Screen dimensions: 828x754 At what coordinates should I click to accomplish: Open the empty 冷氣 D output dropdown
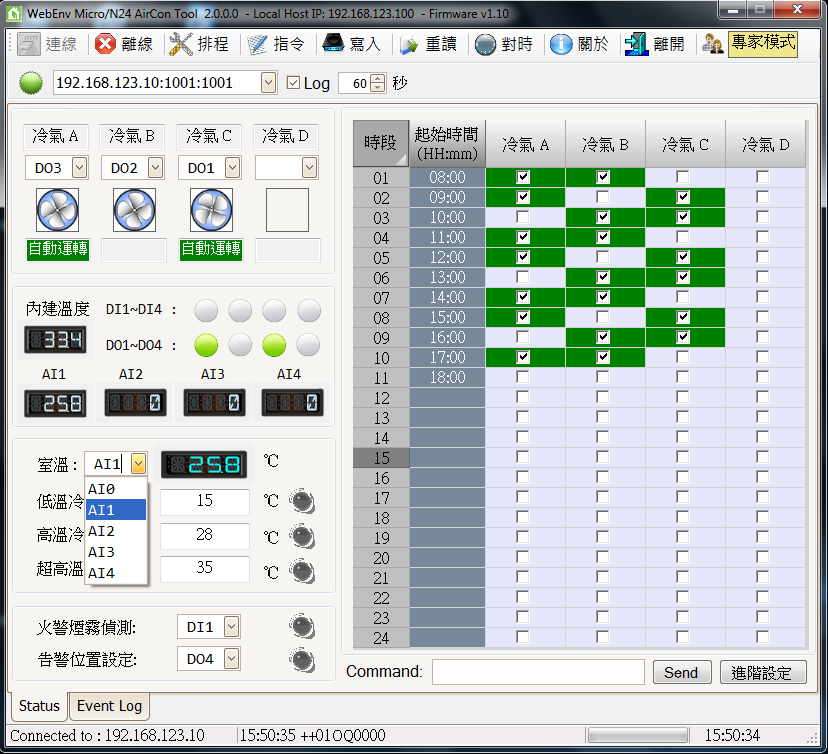click(x=309, y=168)
